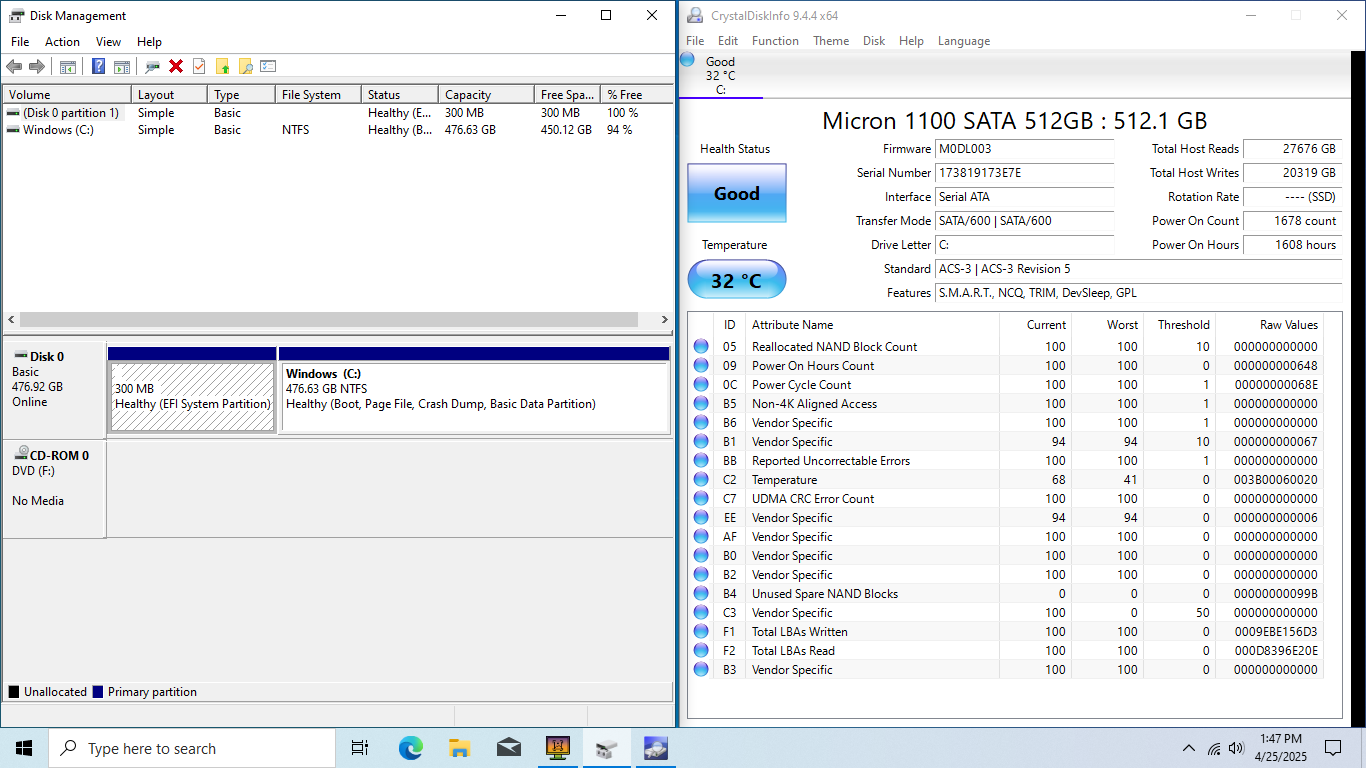
Task: Open View menu in Disk Management
Action: (x=108, y=42)
